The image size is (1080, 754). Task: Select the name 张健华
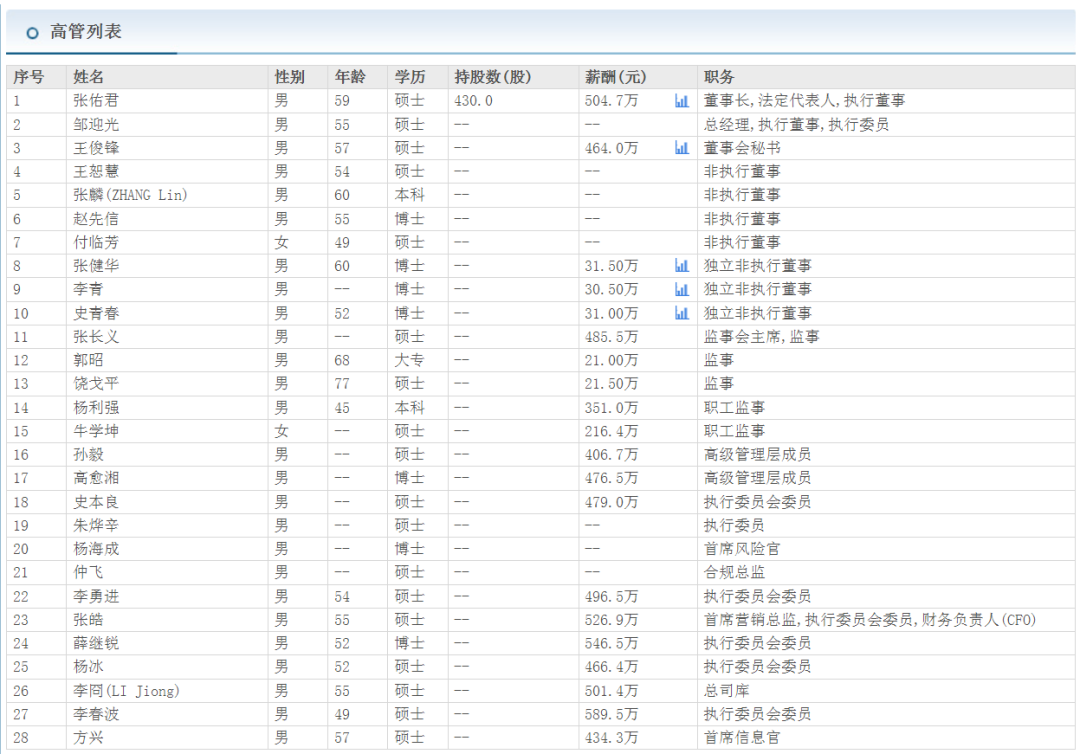click(96, 266)
